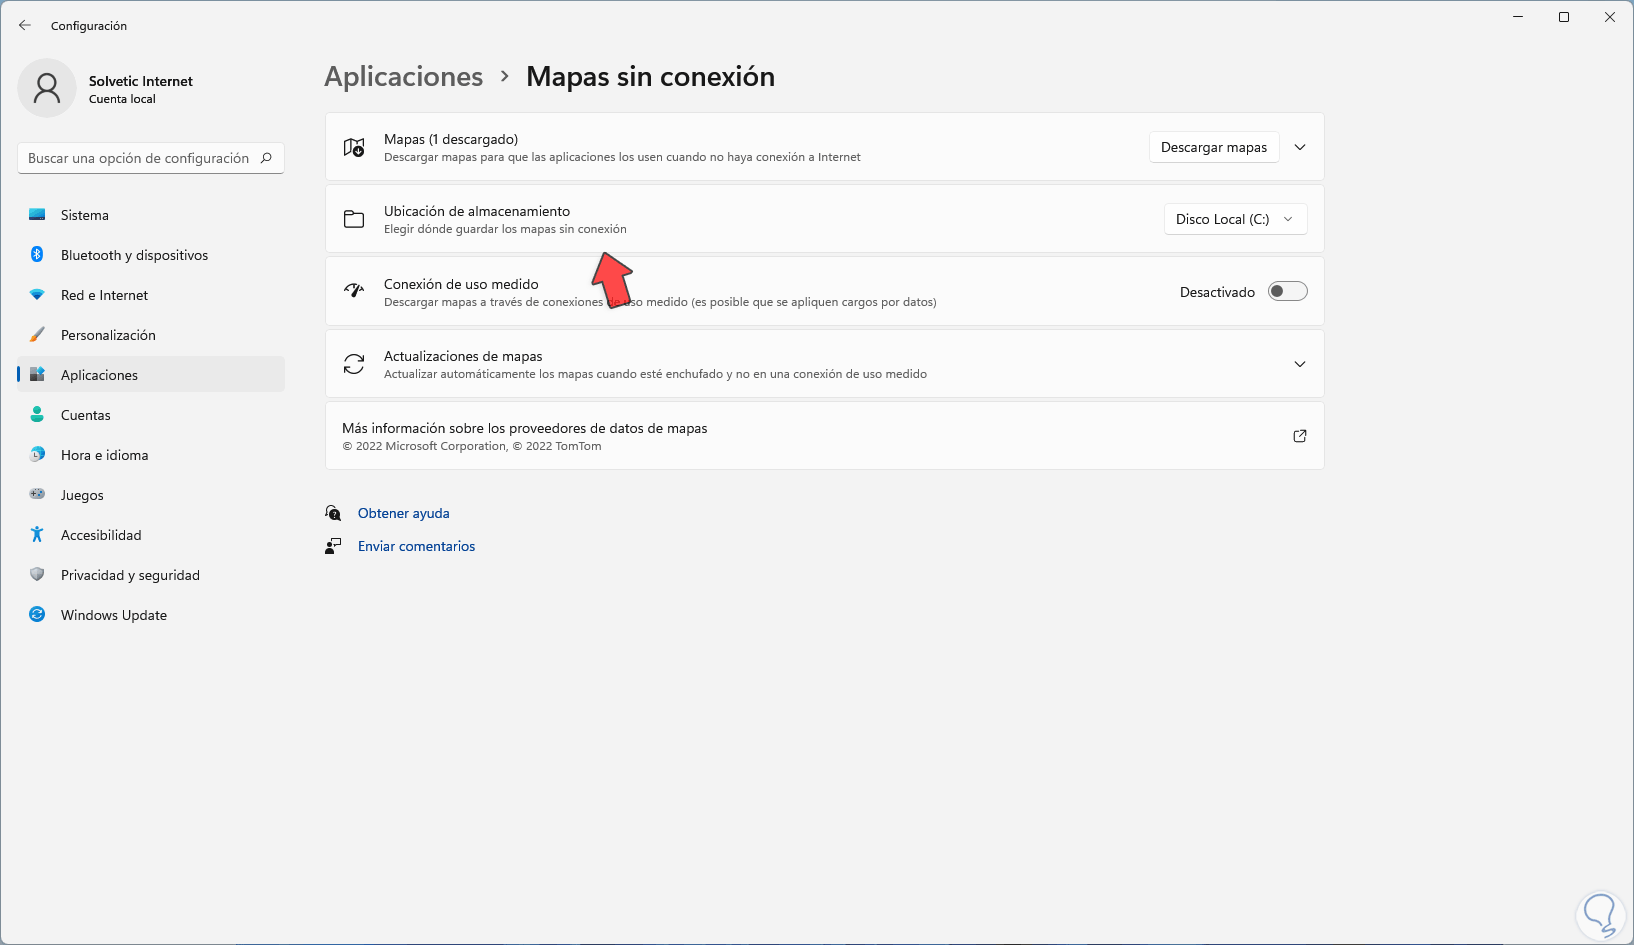The height and width of the screenshot is (945, 1634).
Task: Click the Solvetic Internet user avatar icon
Action: tap(47, 88)
